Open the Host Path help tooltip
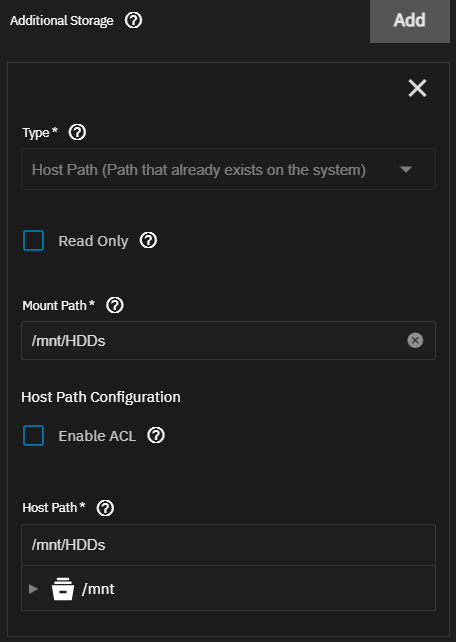456x642 pixels. tap(105, 508)
